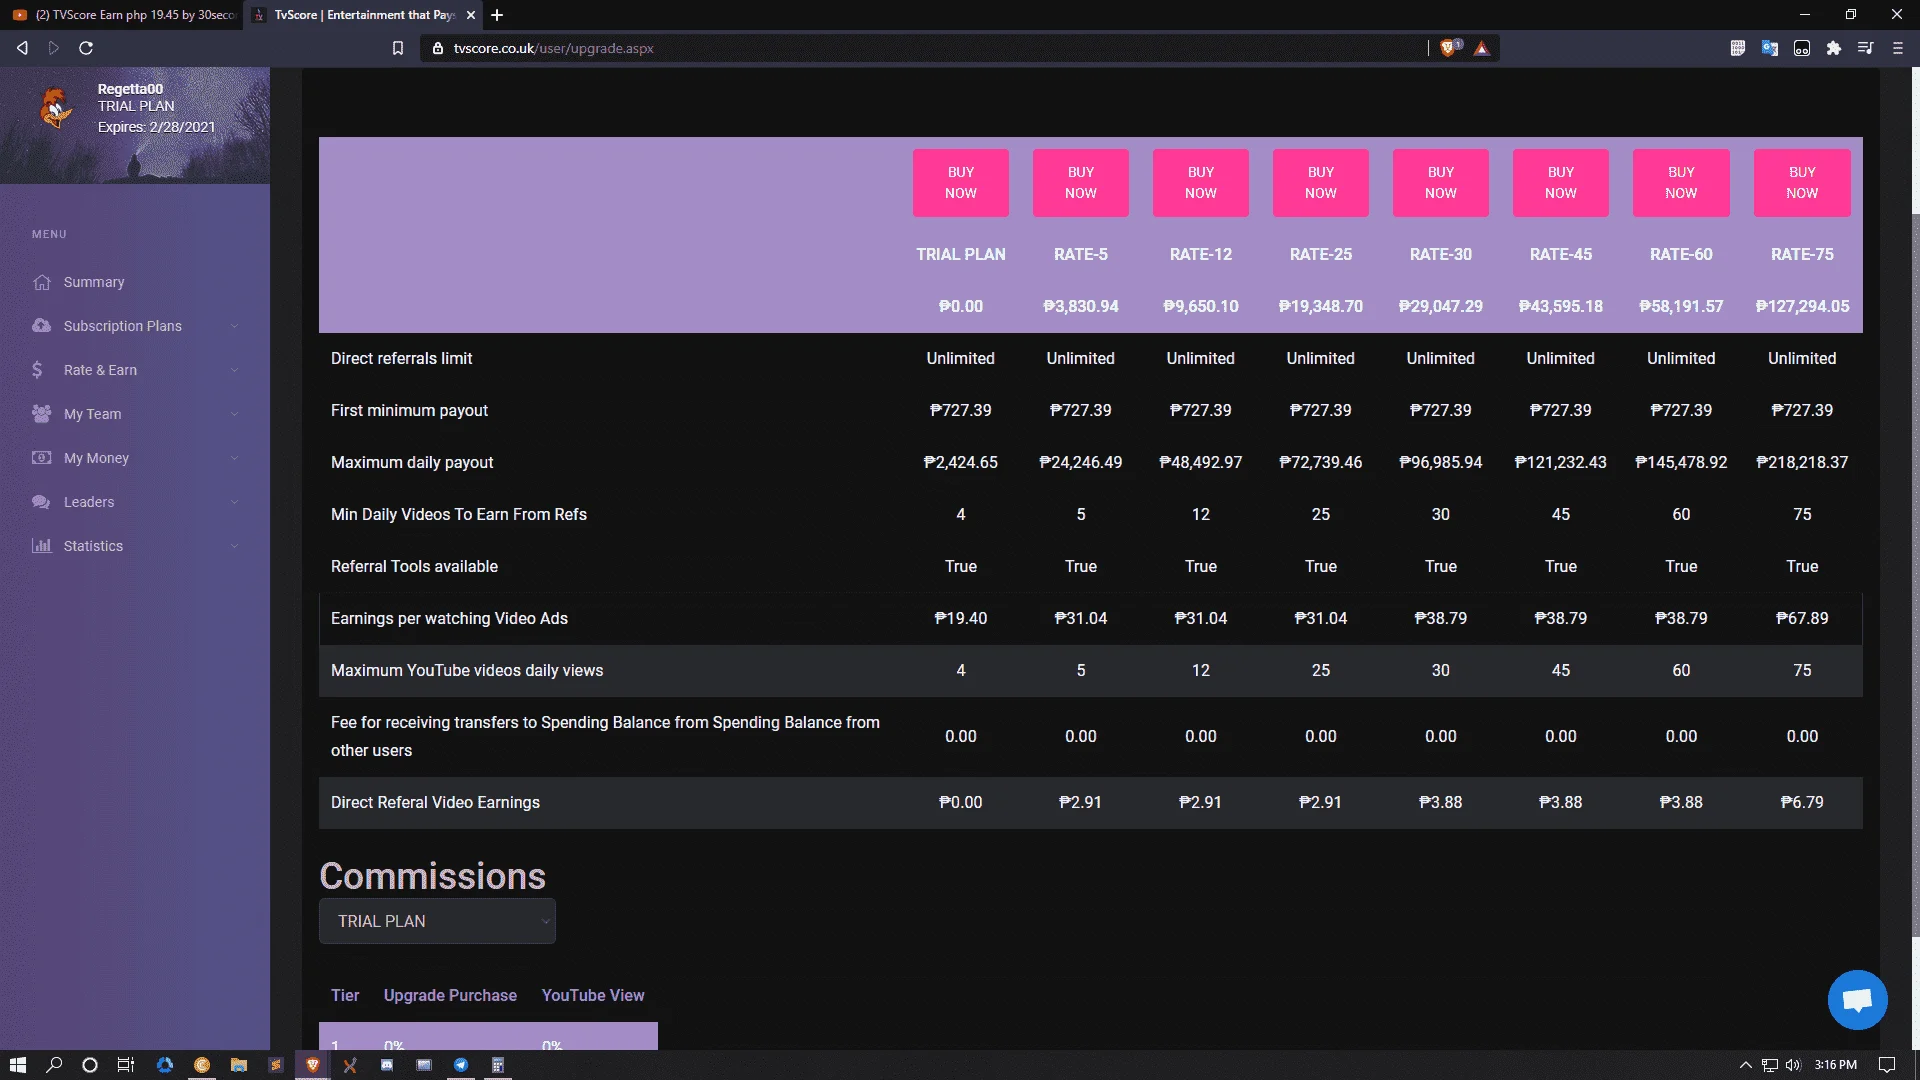Image resolution: width=1920 pixels, height=1080 pixels.
Task: Click the Summary home icon in sidebar
Action: 41,282
